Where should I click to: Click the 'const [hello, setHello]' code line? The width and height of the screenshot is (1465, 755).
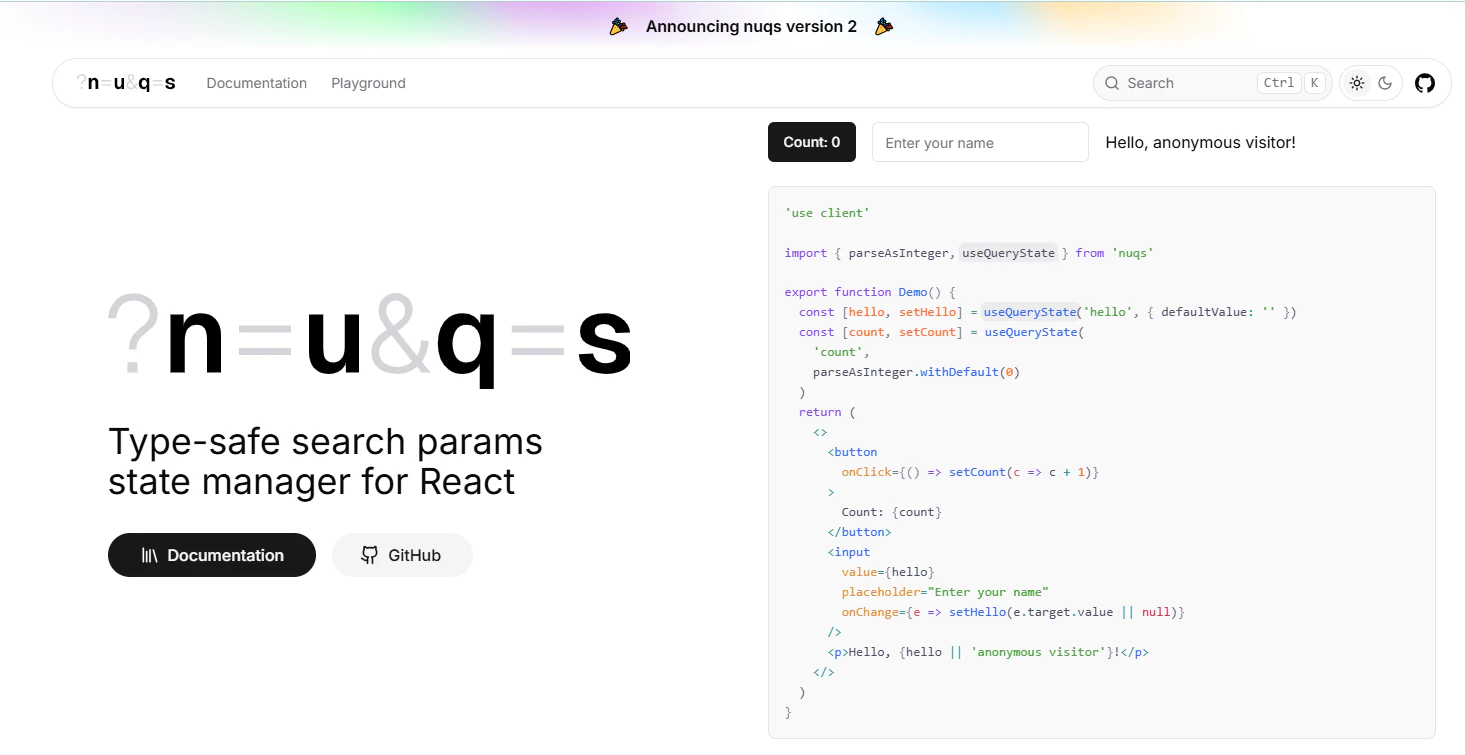click(x=1047, y=312)
